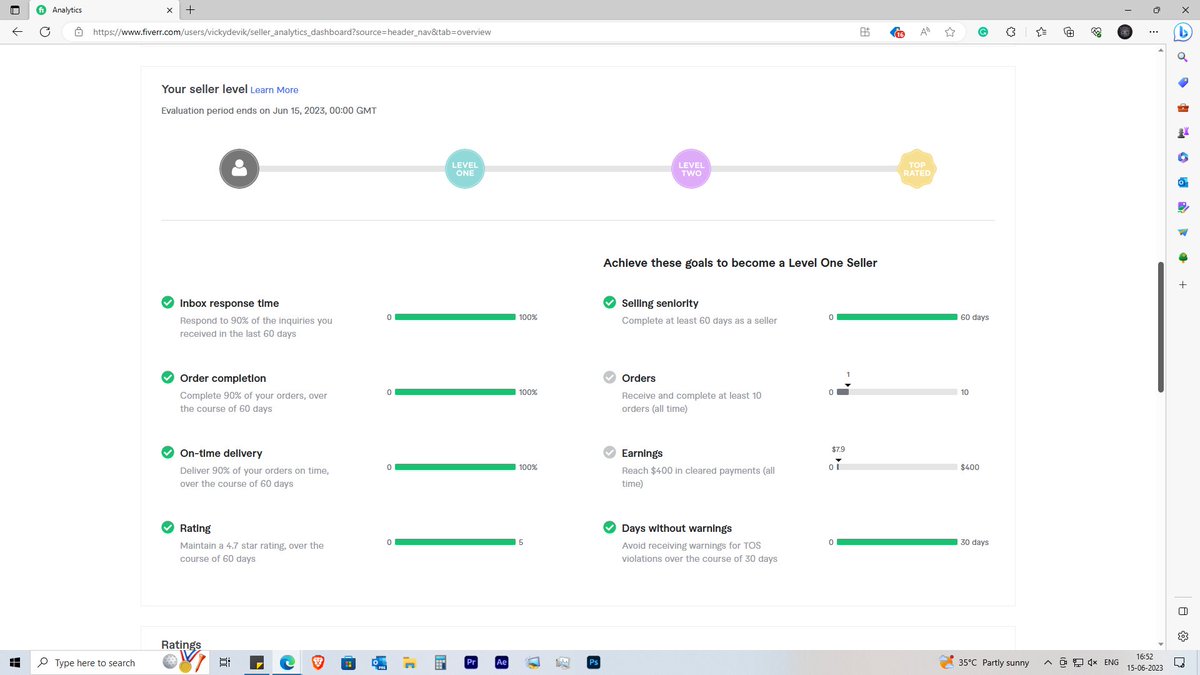Open Edge Extensions puzzle icon
The height and width of the screenshot is (675, 1200).
click(1011, 32)
